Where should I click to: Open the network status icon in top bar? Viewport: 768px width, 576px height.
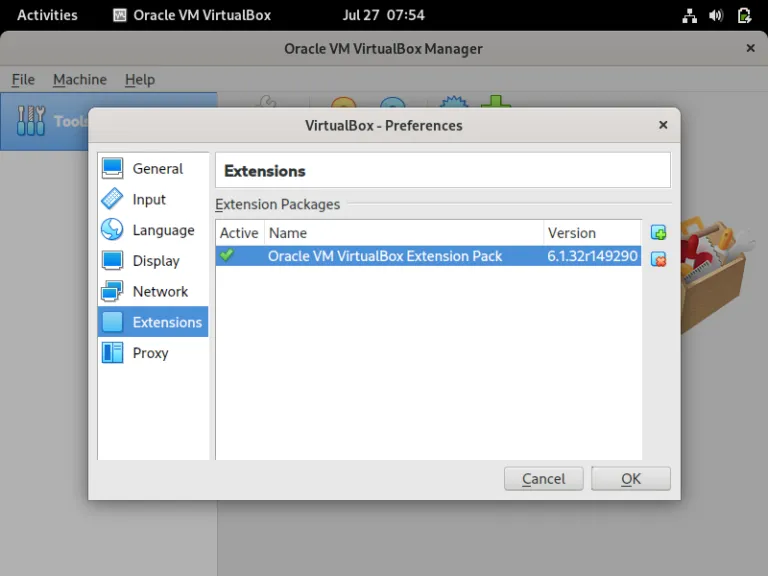point(690,16)
